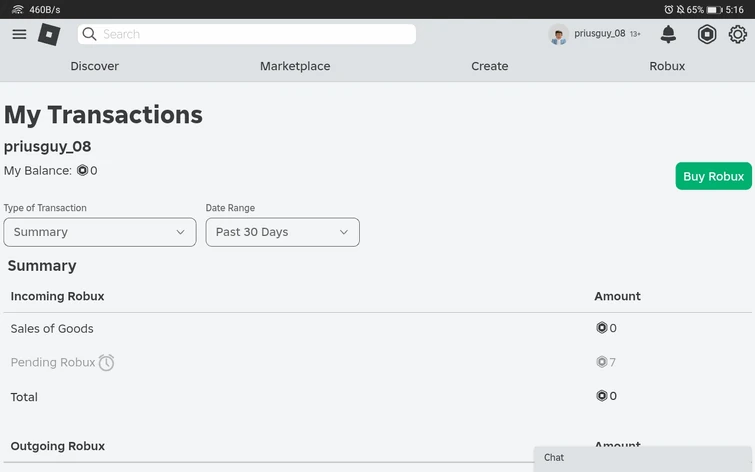Open the Past 30 Days date range dropdown
The image size is (755, 472).
click(x=282, y=232)
